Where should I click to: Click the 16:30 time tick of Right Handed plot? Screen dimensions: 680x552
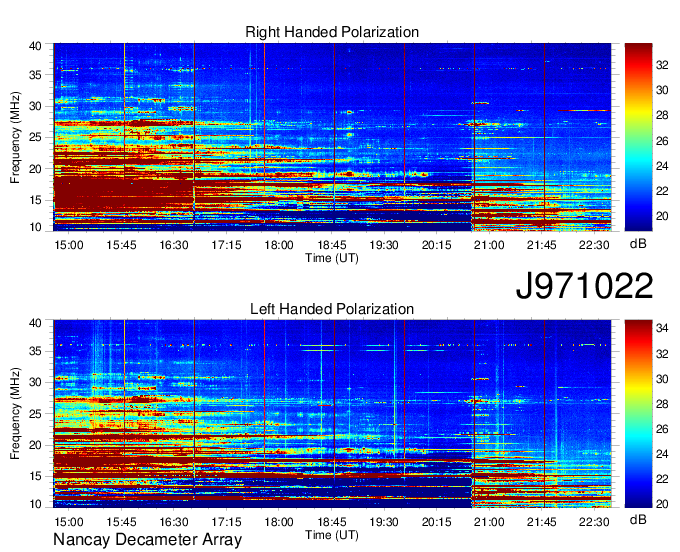[x=174, y=245]
